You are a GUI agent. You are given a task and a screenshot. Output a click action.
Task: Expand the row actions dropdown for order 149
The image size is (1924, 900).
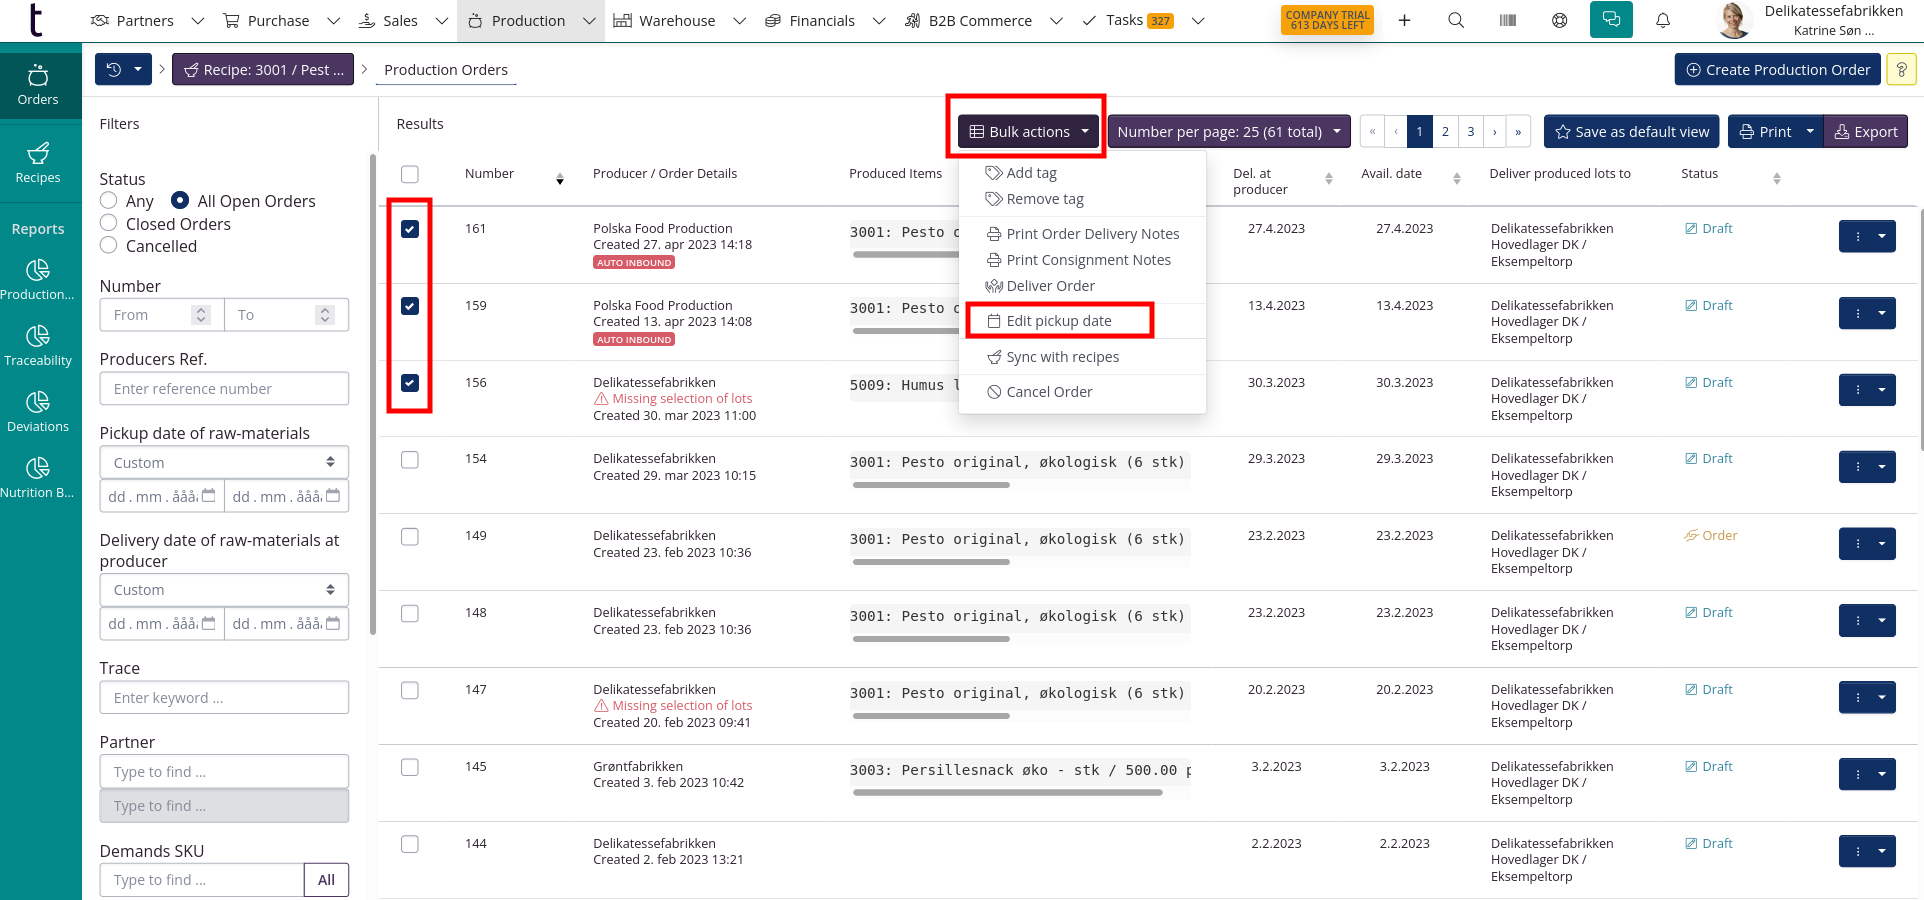(x=1881, y=543)
